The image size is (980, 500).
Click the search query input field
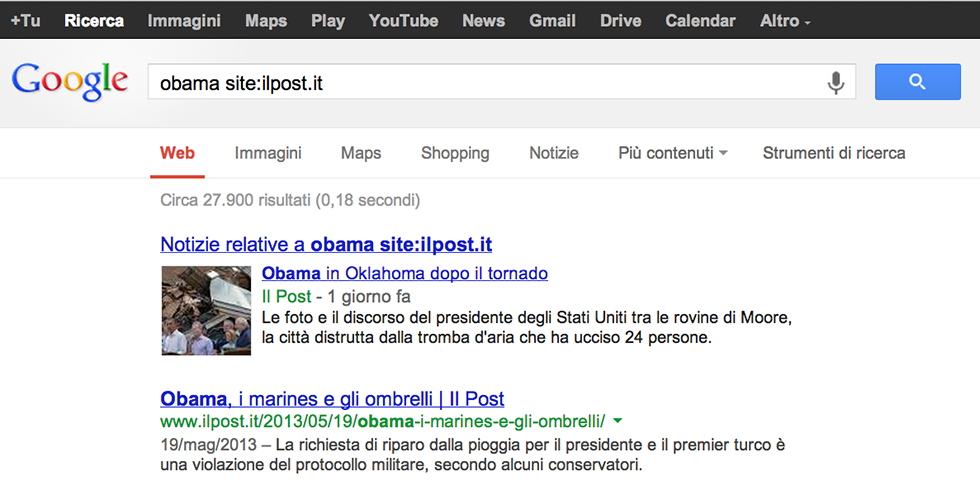[480, 83]
